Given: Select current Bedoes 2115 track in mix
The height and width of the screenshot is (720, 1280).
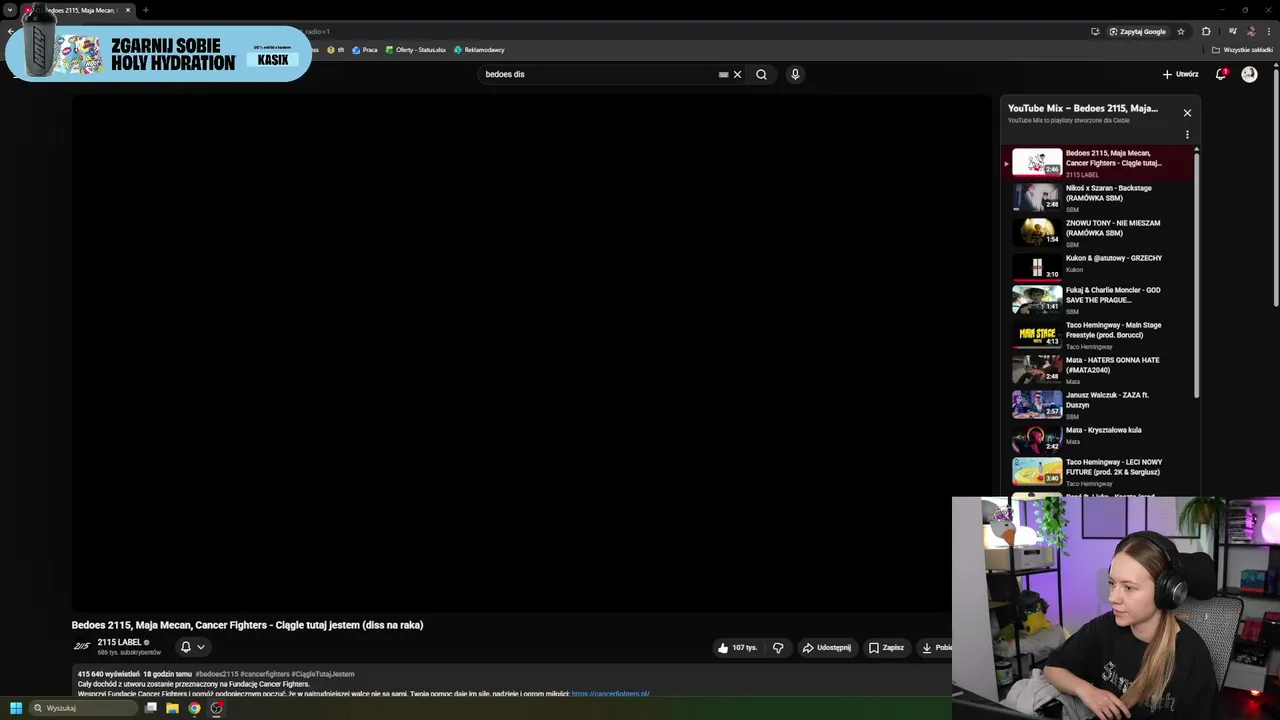Looking at the screenshot, I should click(x=1099, y=162).
